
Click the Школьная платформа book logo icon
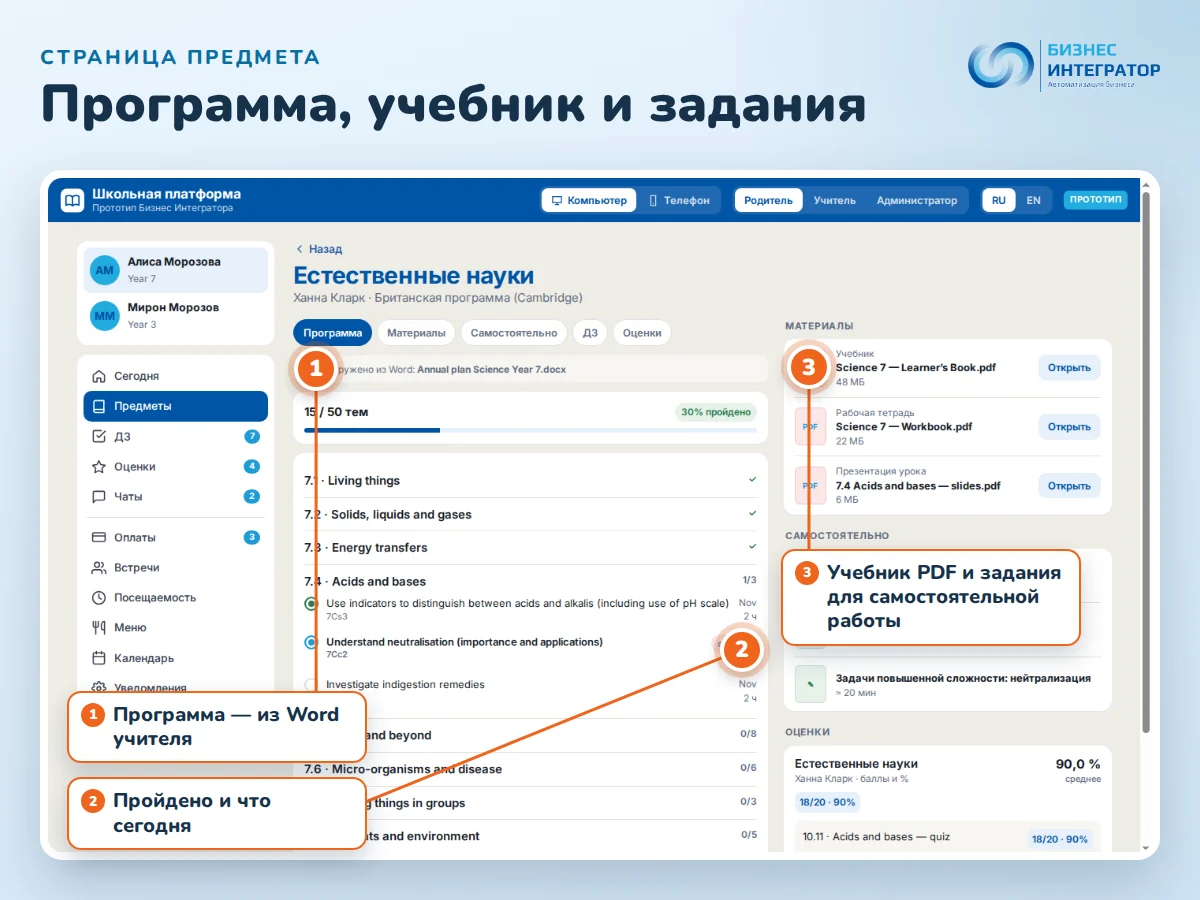point(72,201)
